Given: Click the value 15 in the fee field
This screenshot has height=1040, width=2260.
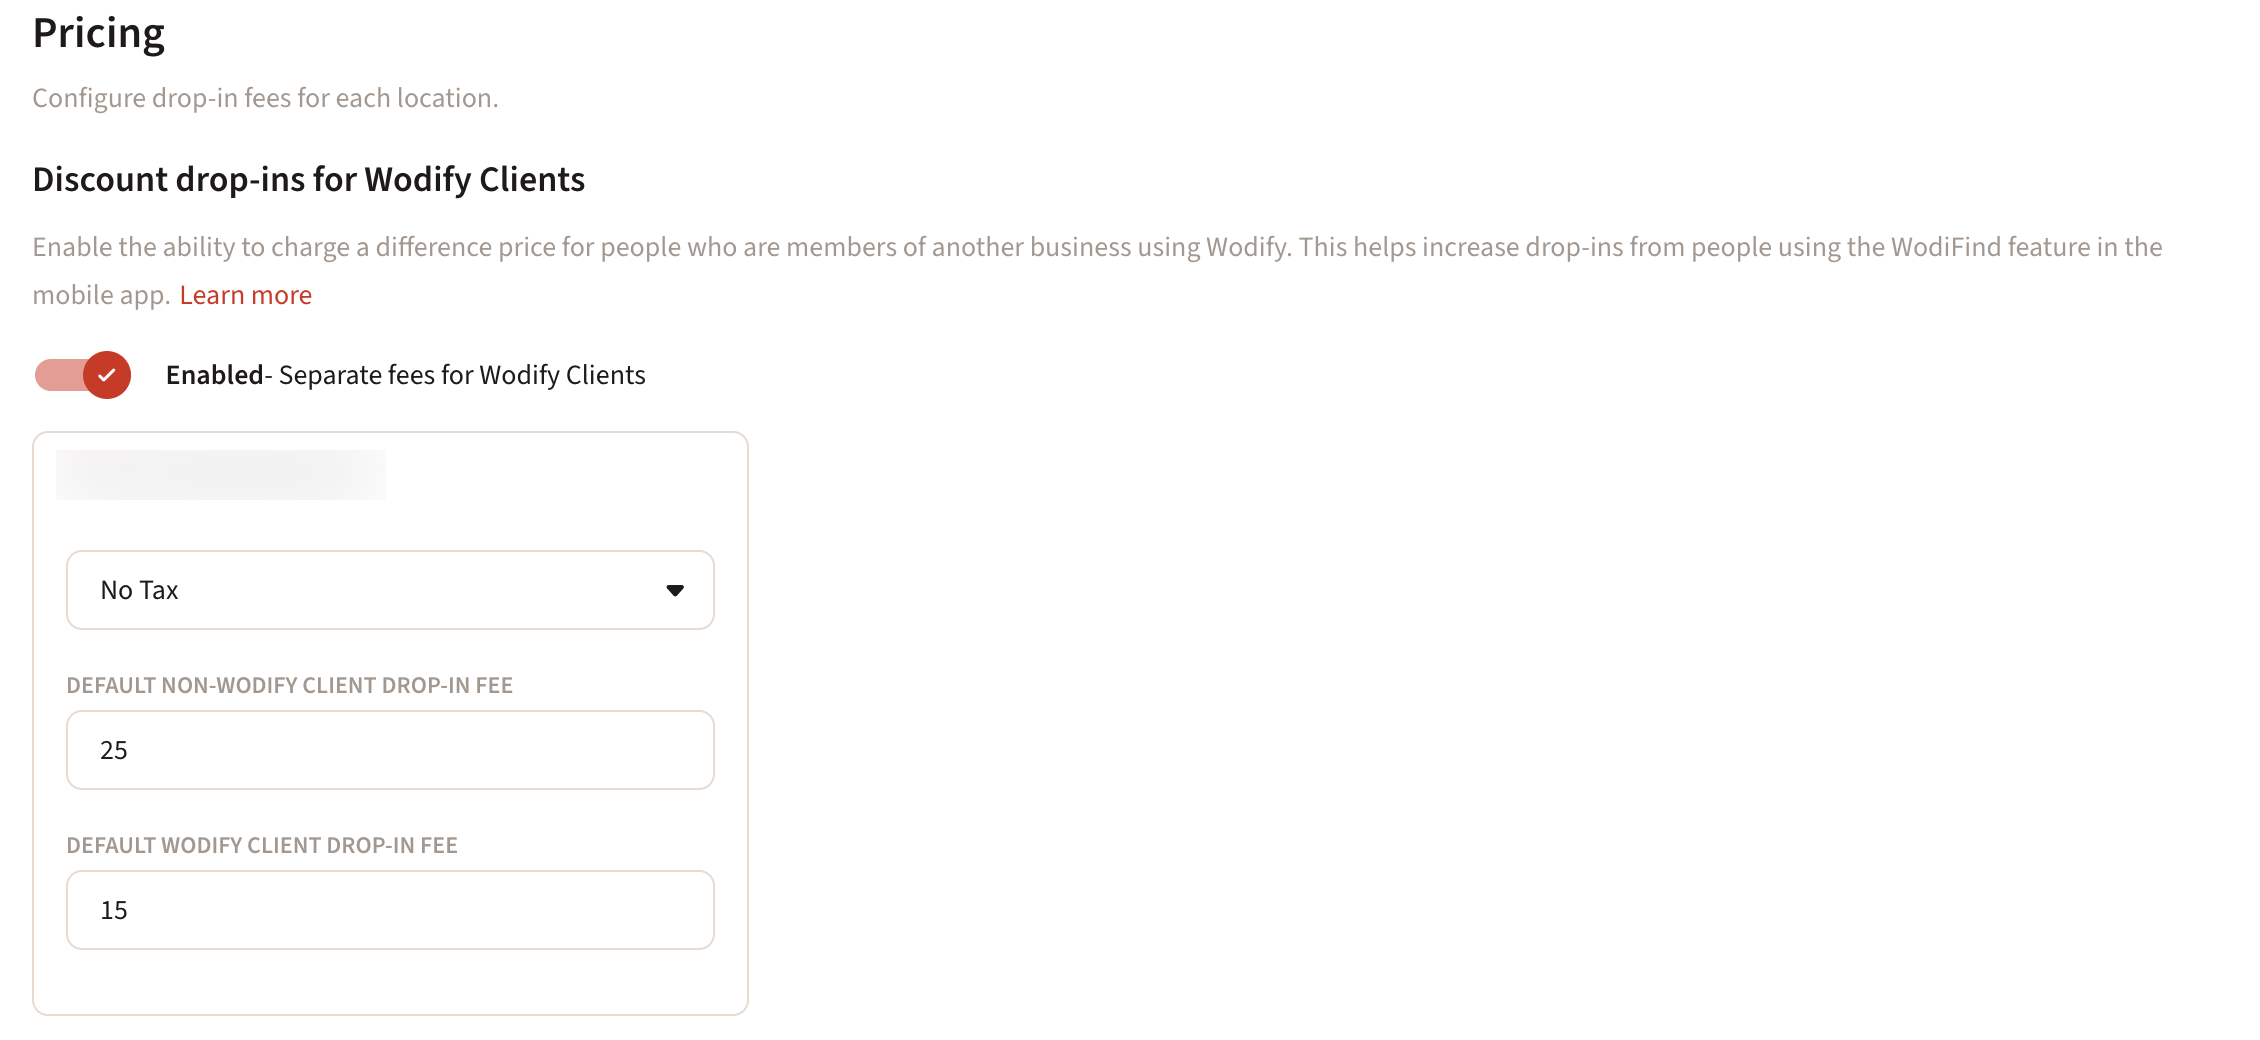Looking at the screenshot, I should pyautogui.click(x=114, y=910).
